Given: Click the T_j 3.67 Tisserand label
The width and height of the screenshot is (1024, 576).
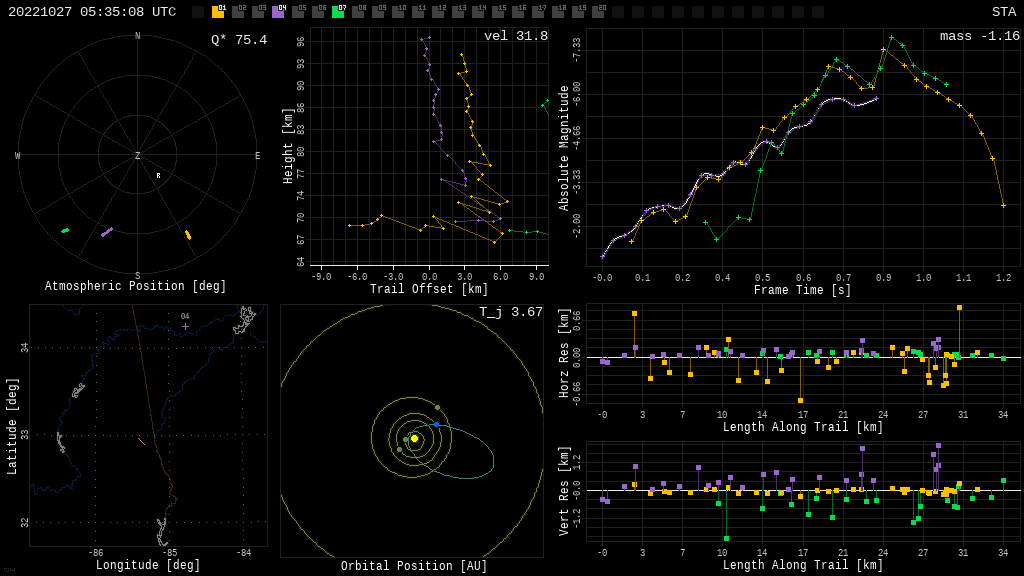Looking at the screenshot, I should point(510,312).
